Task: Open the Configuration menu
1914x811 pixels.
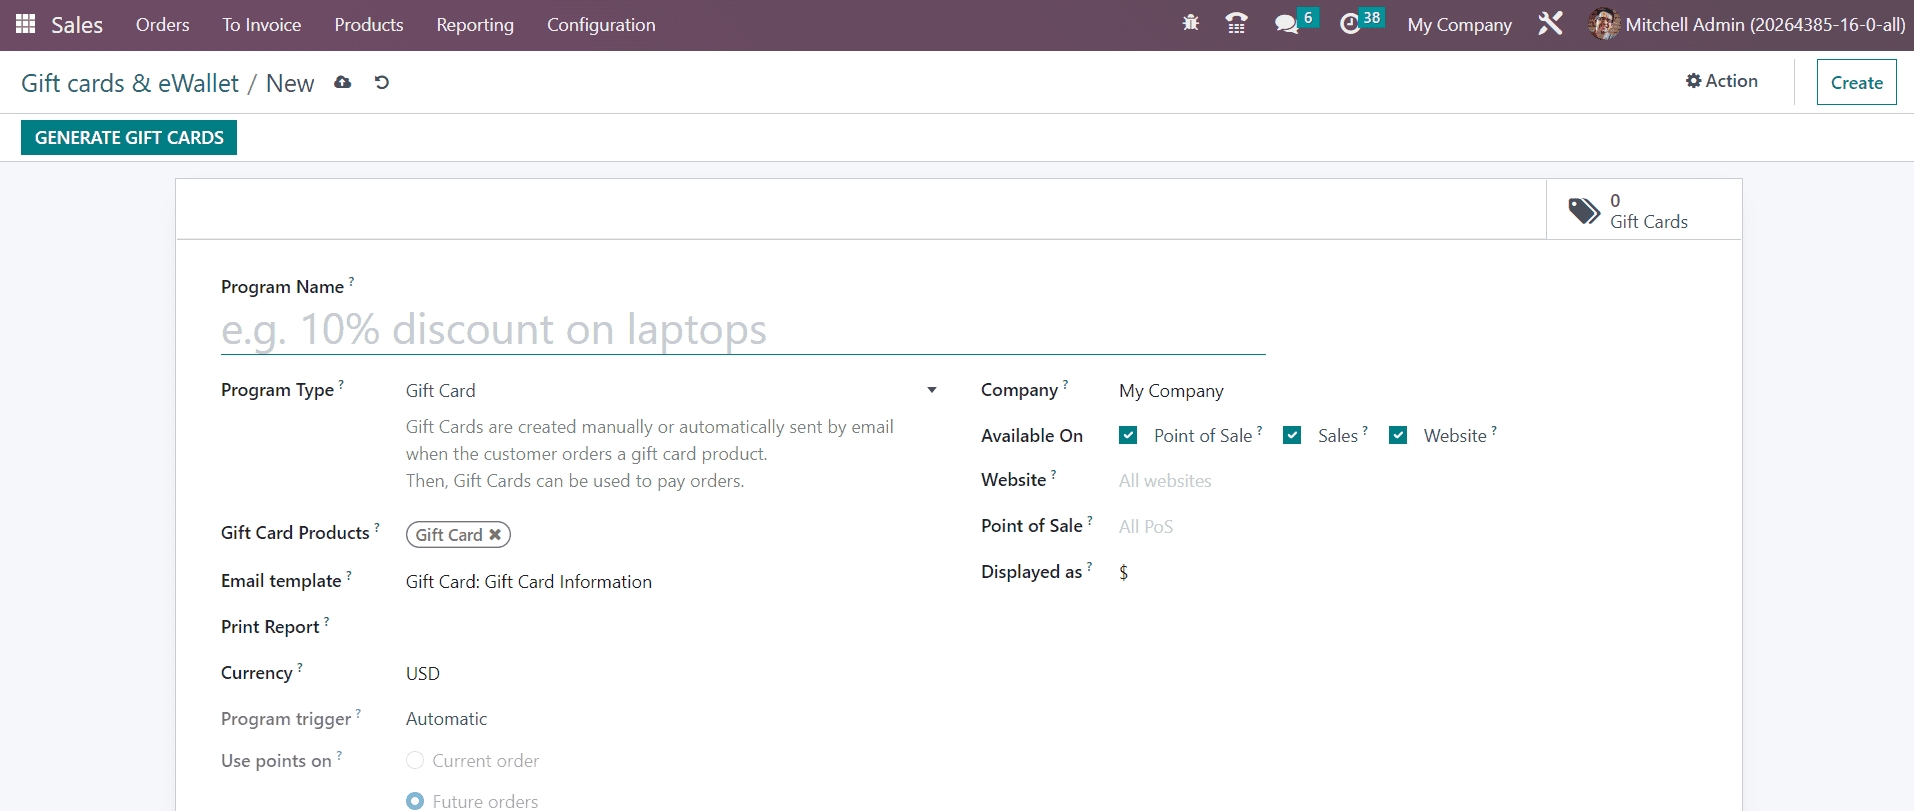Action: (x=601, y=25)
